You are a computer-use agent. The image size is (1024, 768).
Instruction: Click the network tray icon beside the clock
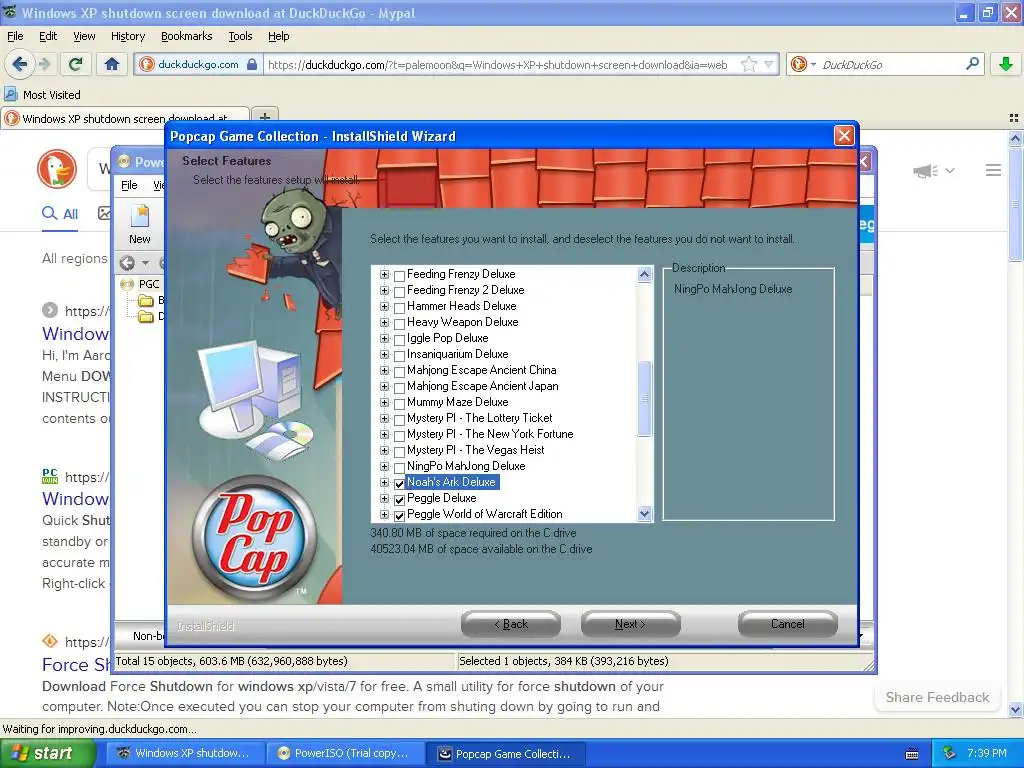950,753
